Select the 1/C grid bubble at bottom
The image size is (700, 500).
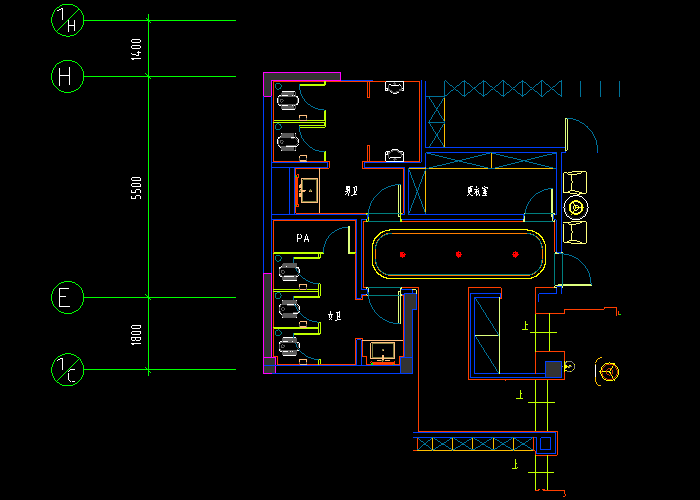[67, 371]
